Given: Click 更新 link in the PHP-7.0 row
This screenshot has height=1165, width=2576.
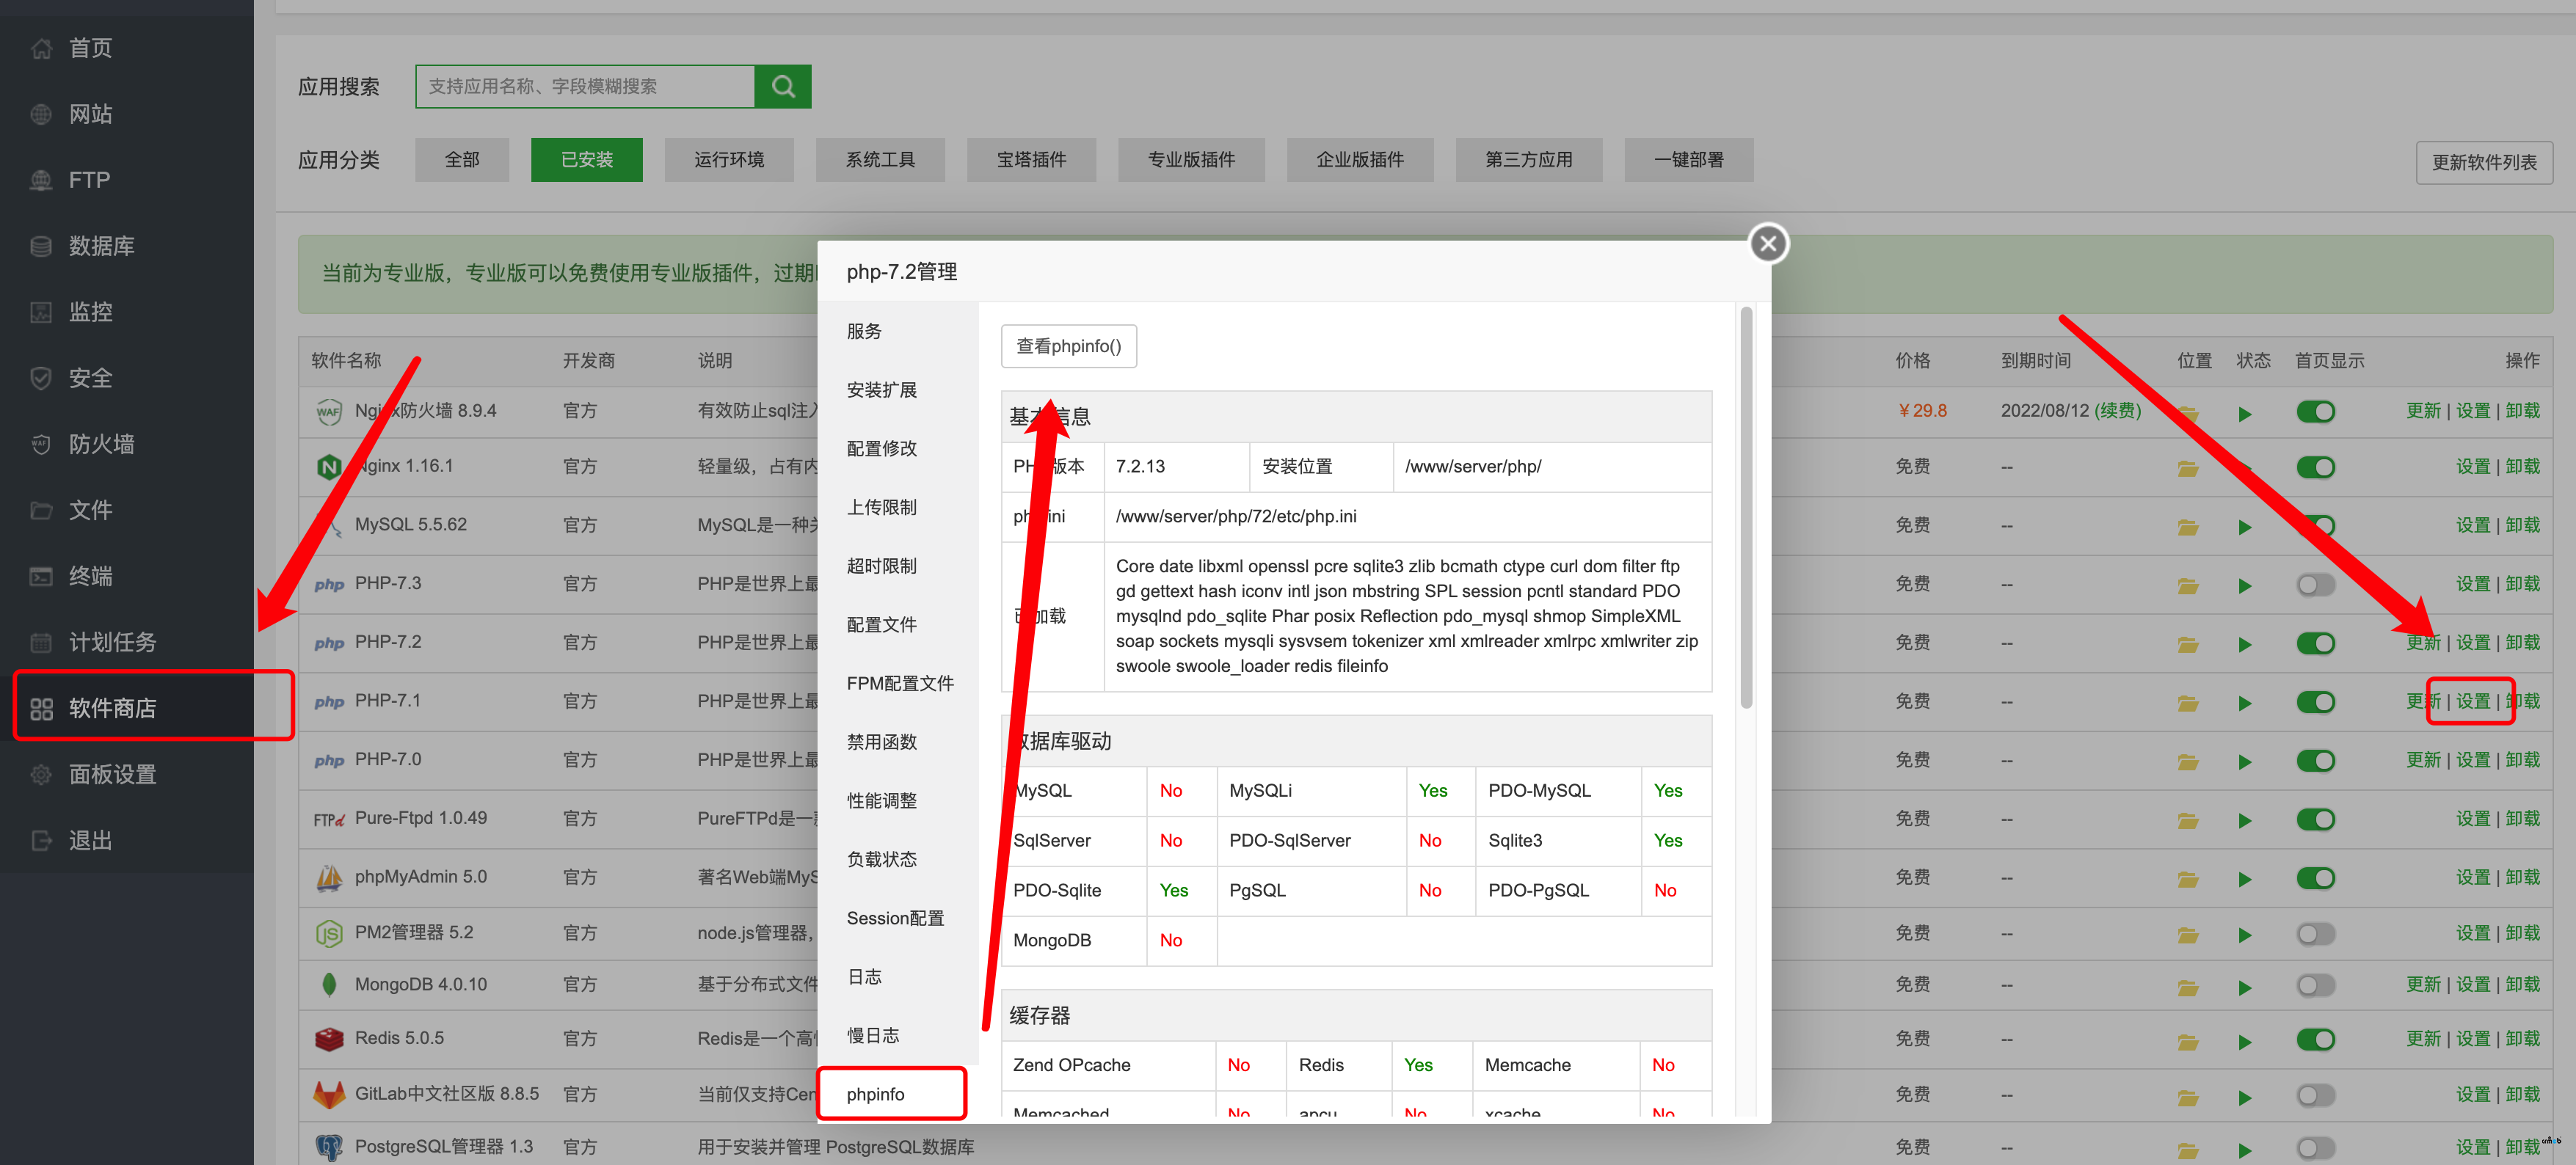Looking at the screenshot, I should pyautogui.click(x=2423, y=760).
